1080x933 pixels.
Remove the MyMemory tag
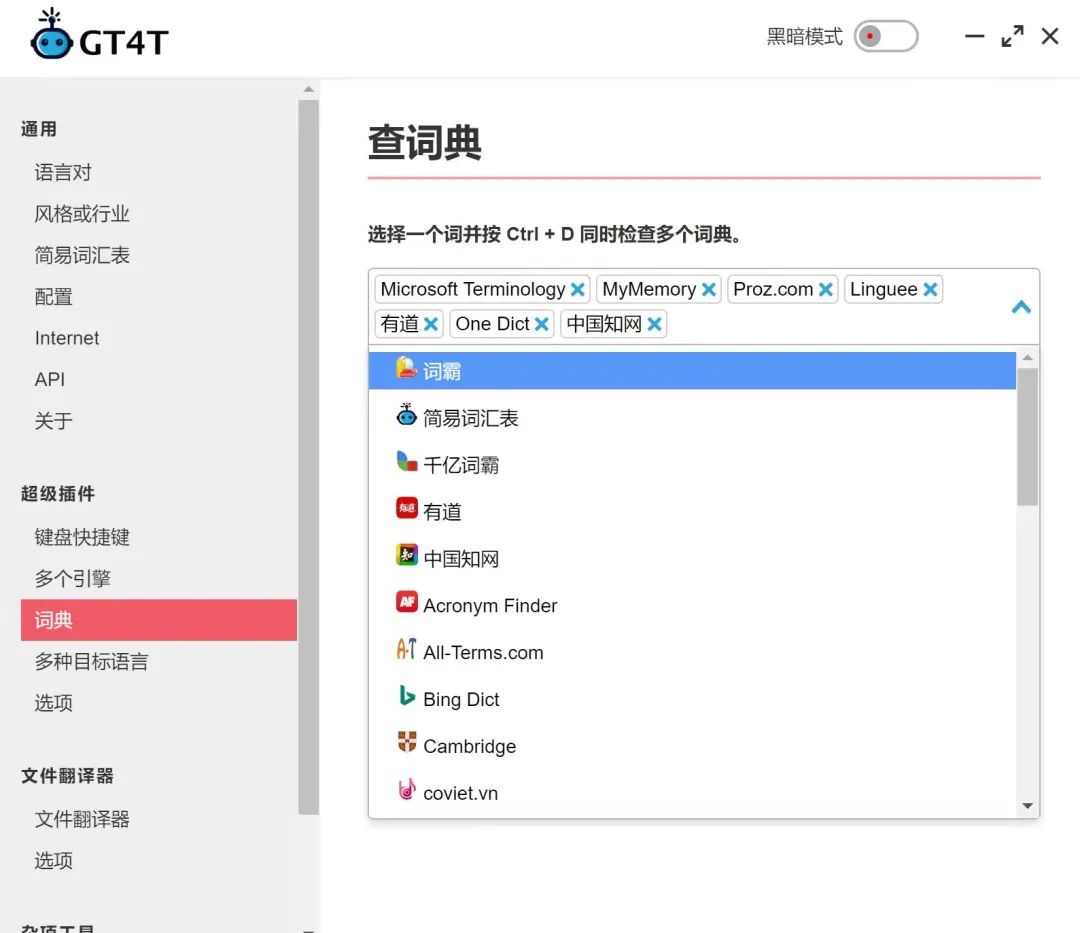pyautogui.click(x=708, y=290)
